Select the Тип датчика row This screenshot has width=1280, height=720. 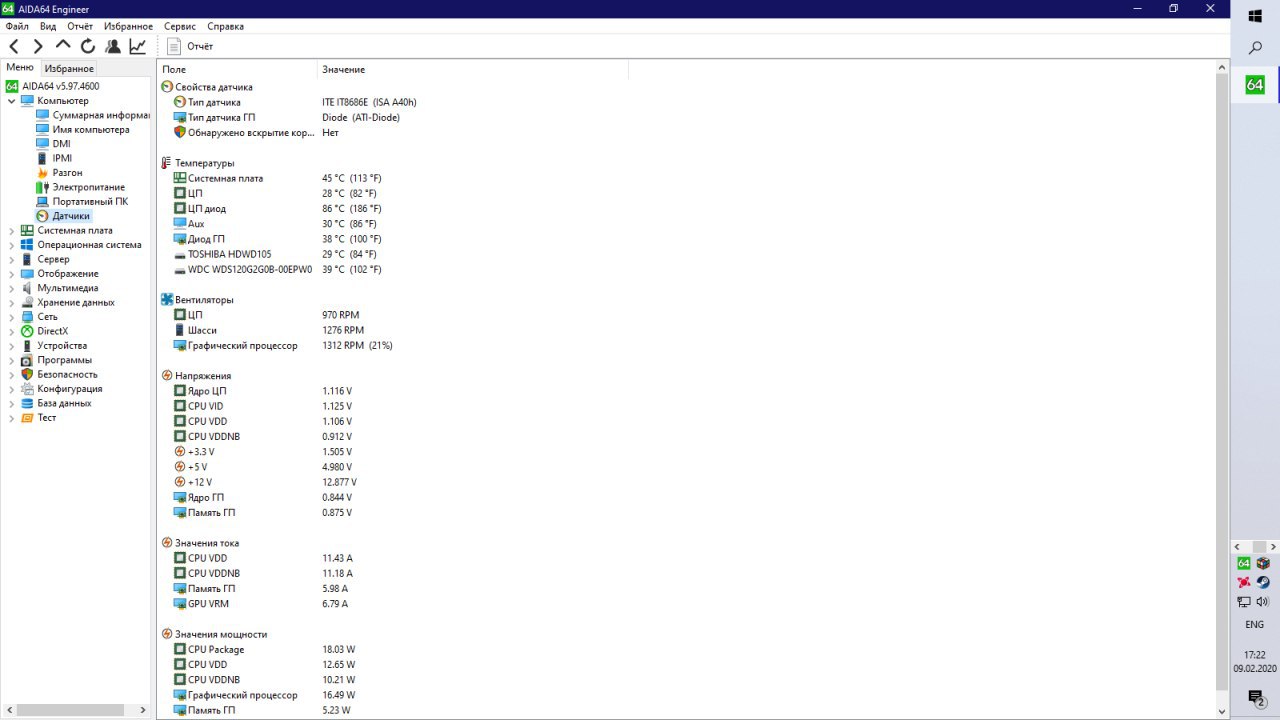click(x=295, y=102)
